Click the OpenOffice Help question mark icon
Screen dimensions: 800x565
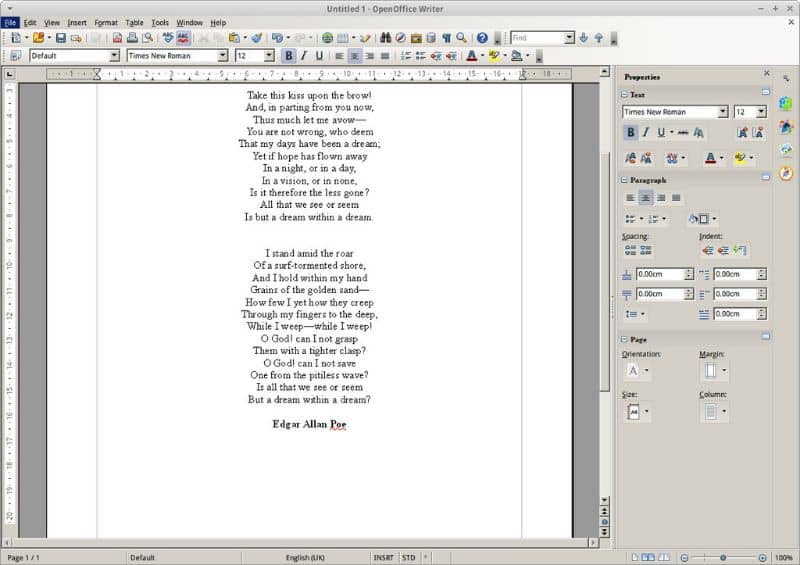(x=482, y=38)
